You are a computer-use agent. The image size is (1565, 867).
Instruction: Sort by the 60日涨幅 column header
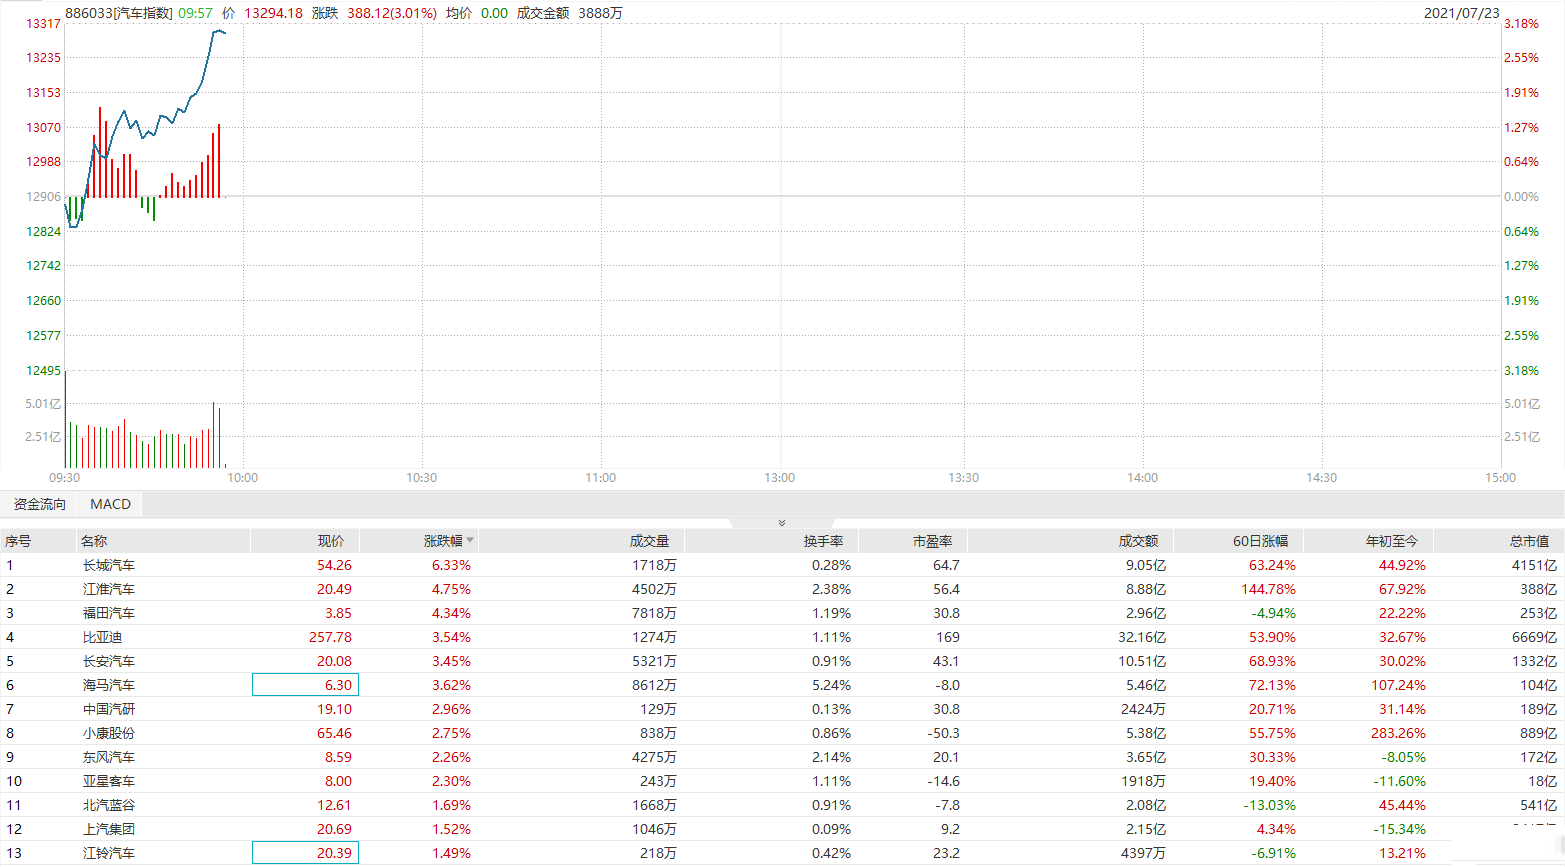(x=1261, y=541)
